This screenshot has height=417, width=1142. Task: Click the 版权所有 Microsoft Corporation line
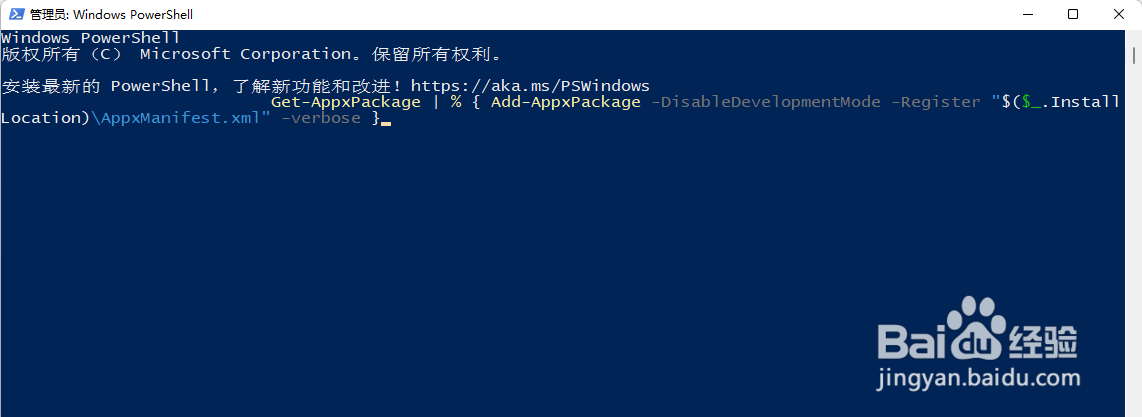click(250, 54)
